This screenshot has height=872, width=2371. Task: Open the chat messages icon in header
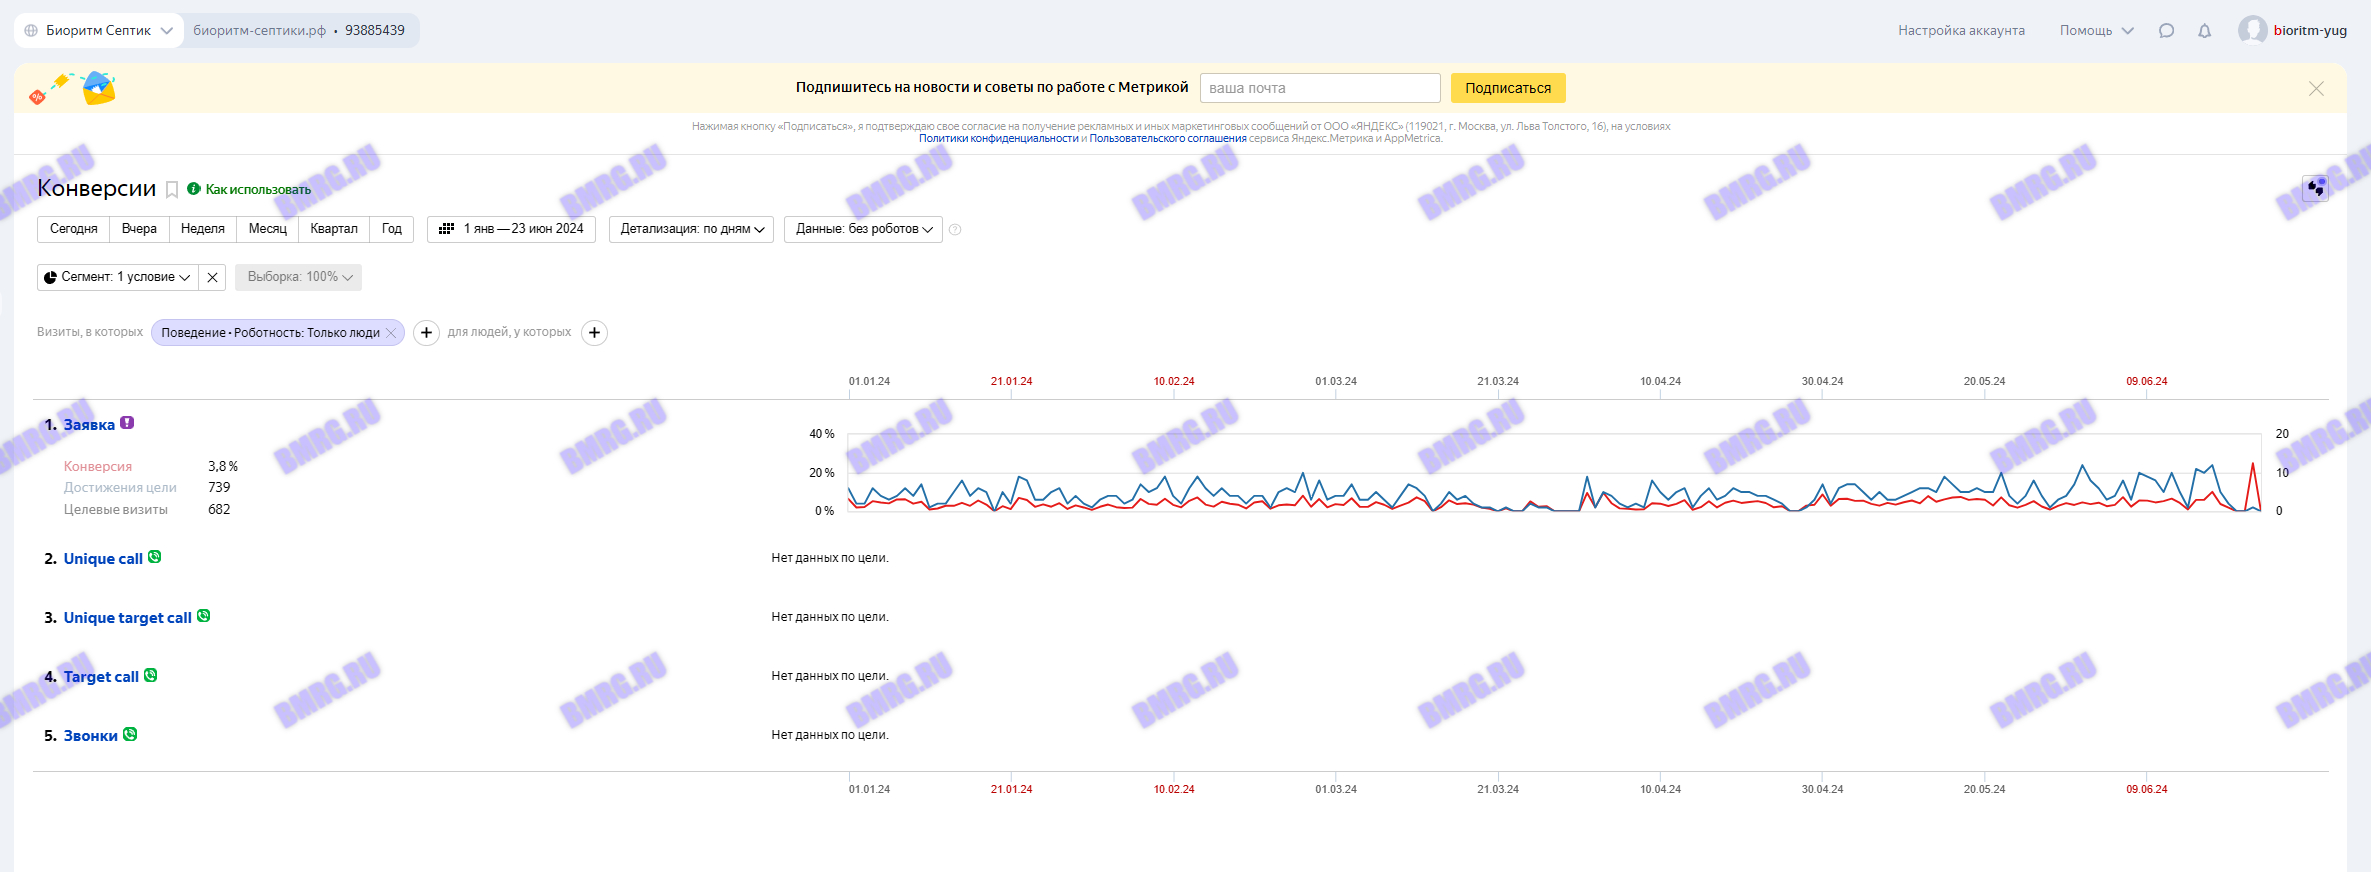[2166, 31]
